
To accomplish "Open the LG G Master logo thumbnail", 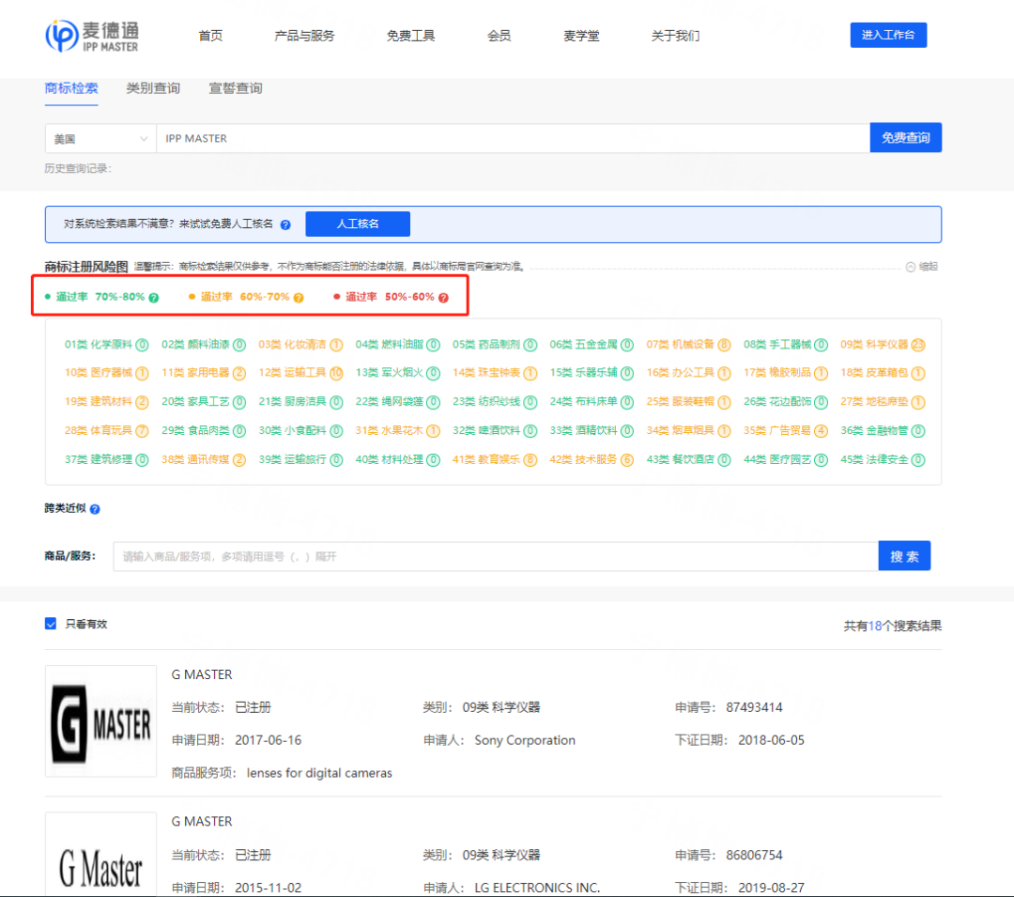I will [x=101, y=854].
